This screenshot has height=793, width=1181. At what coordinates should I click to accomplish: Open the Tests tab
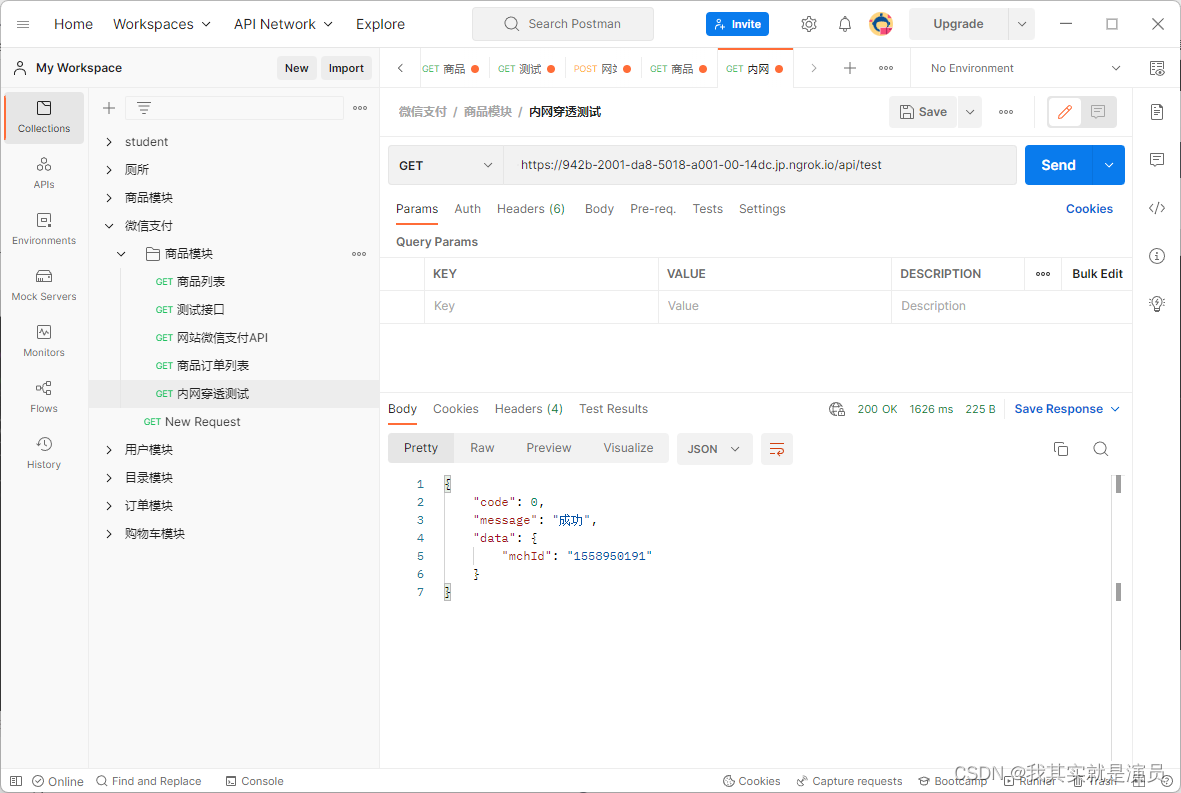click(707, 209)
